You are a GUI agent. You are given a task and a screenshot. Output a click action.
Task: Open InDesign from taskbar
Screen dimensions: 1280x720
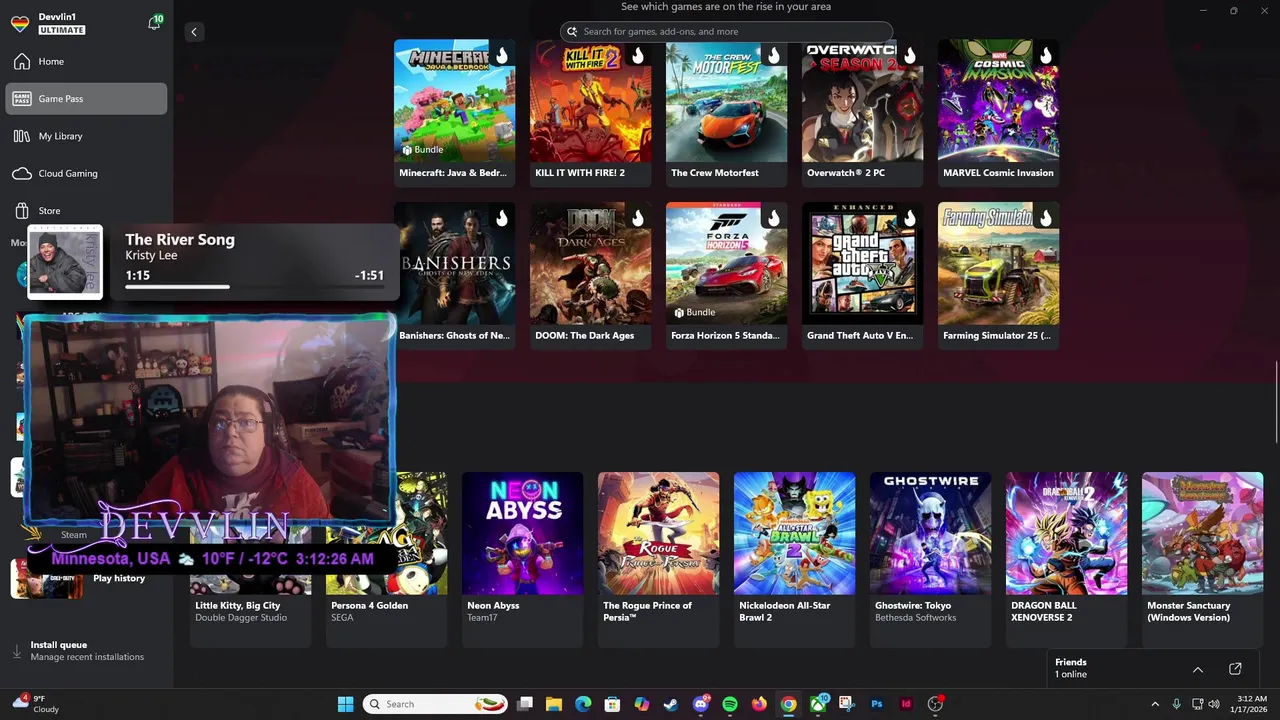pos(906,704)
